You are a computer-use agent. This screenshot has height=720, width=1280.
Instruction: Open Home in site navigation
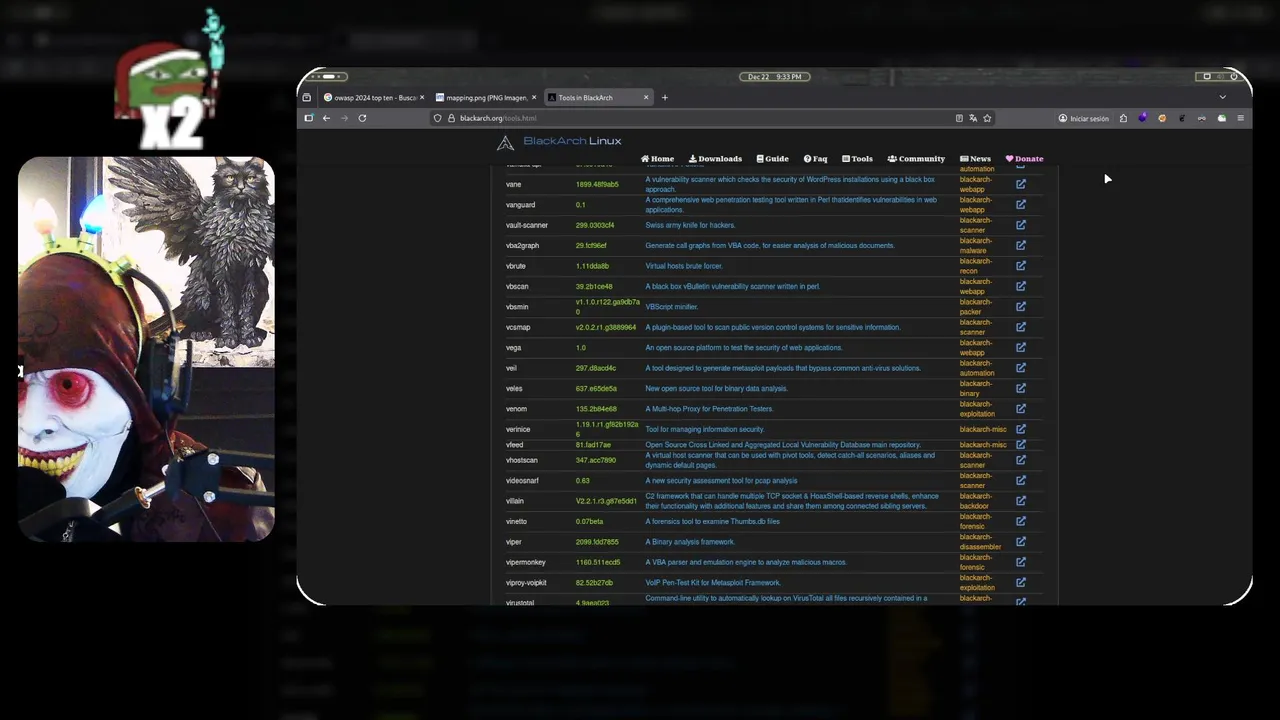coord(657,159)
